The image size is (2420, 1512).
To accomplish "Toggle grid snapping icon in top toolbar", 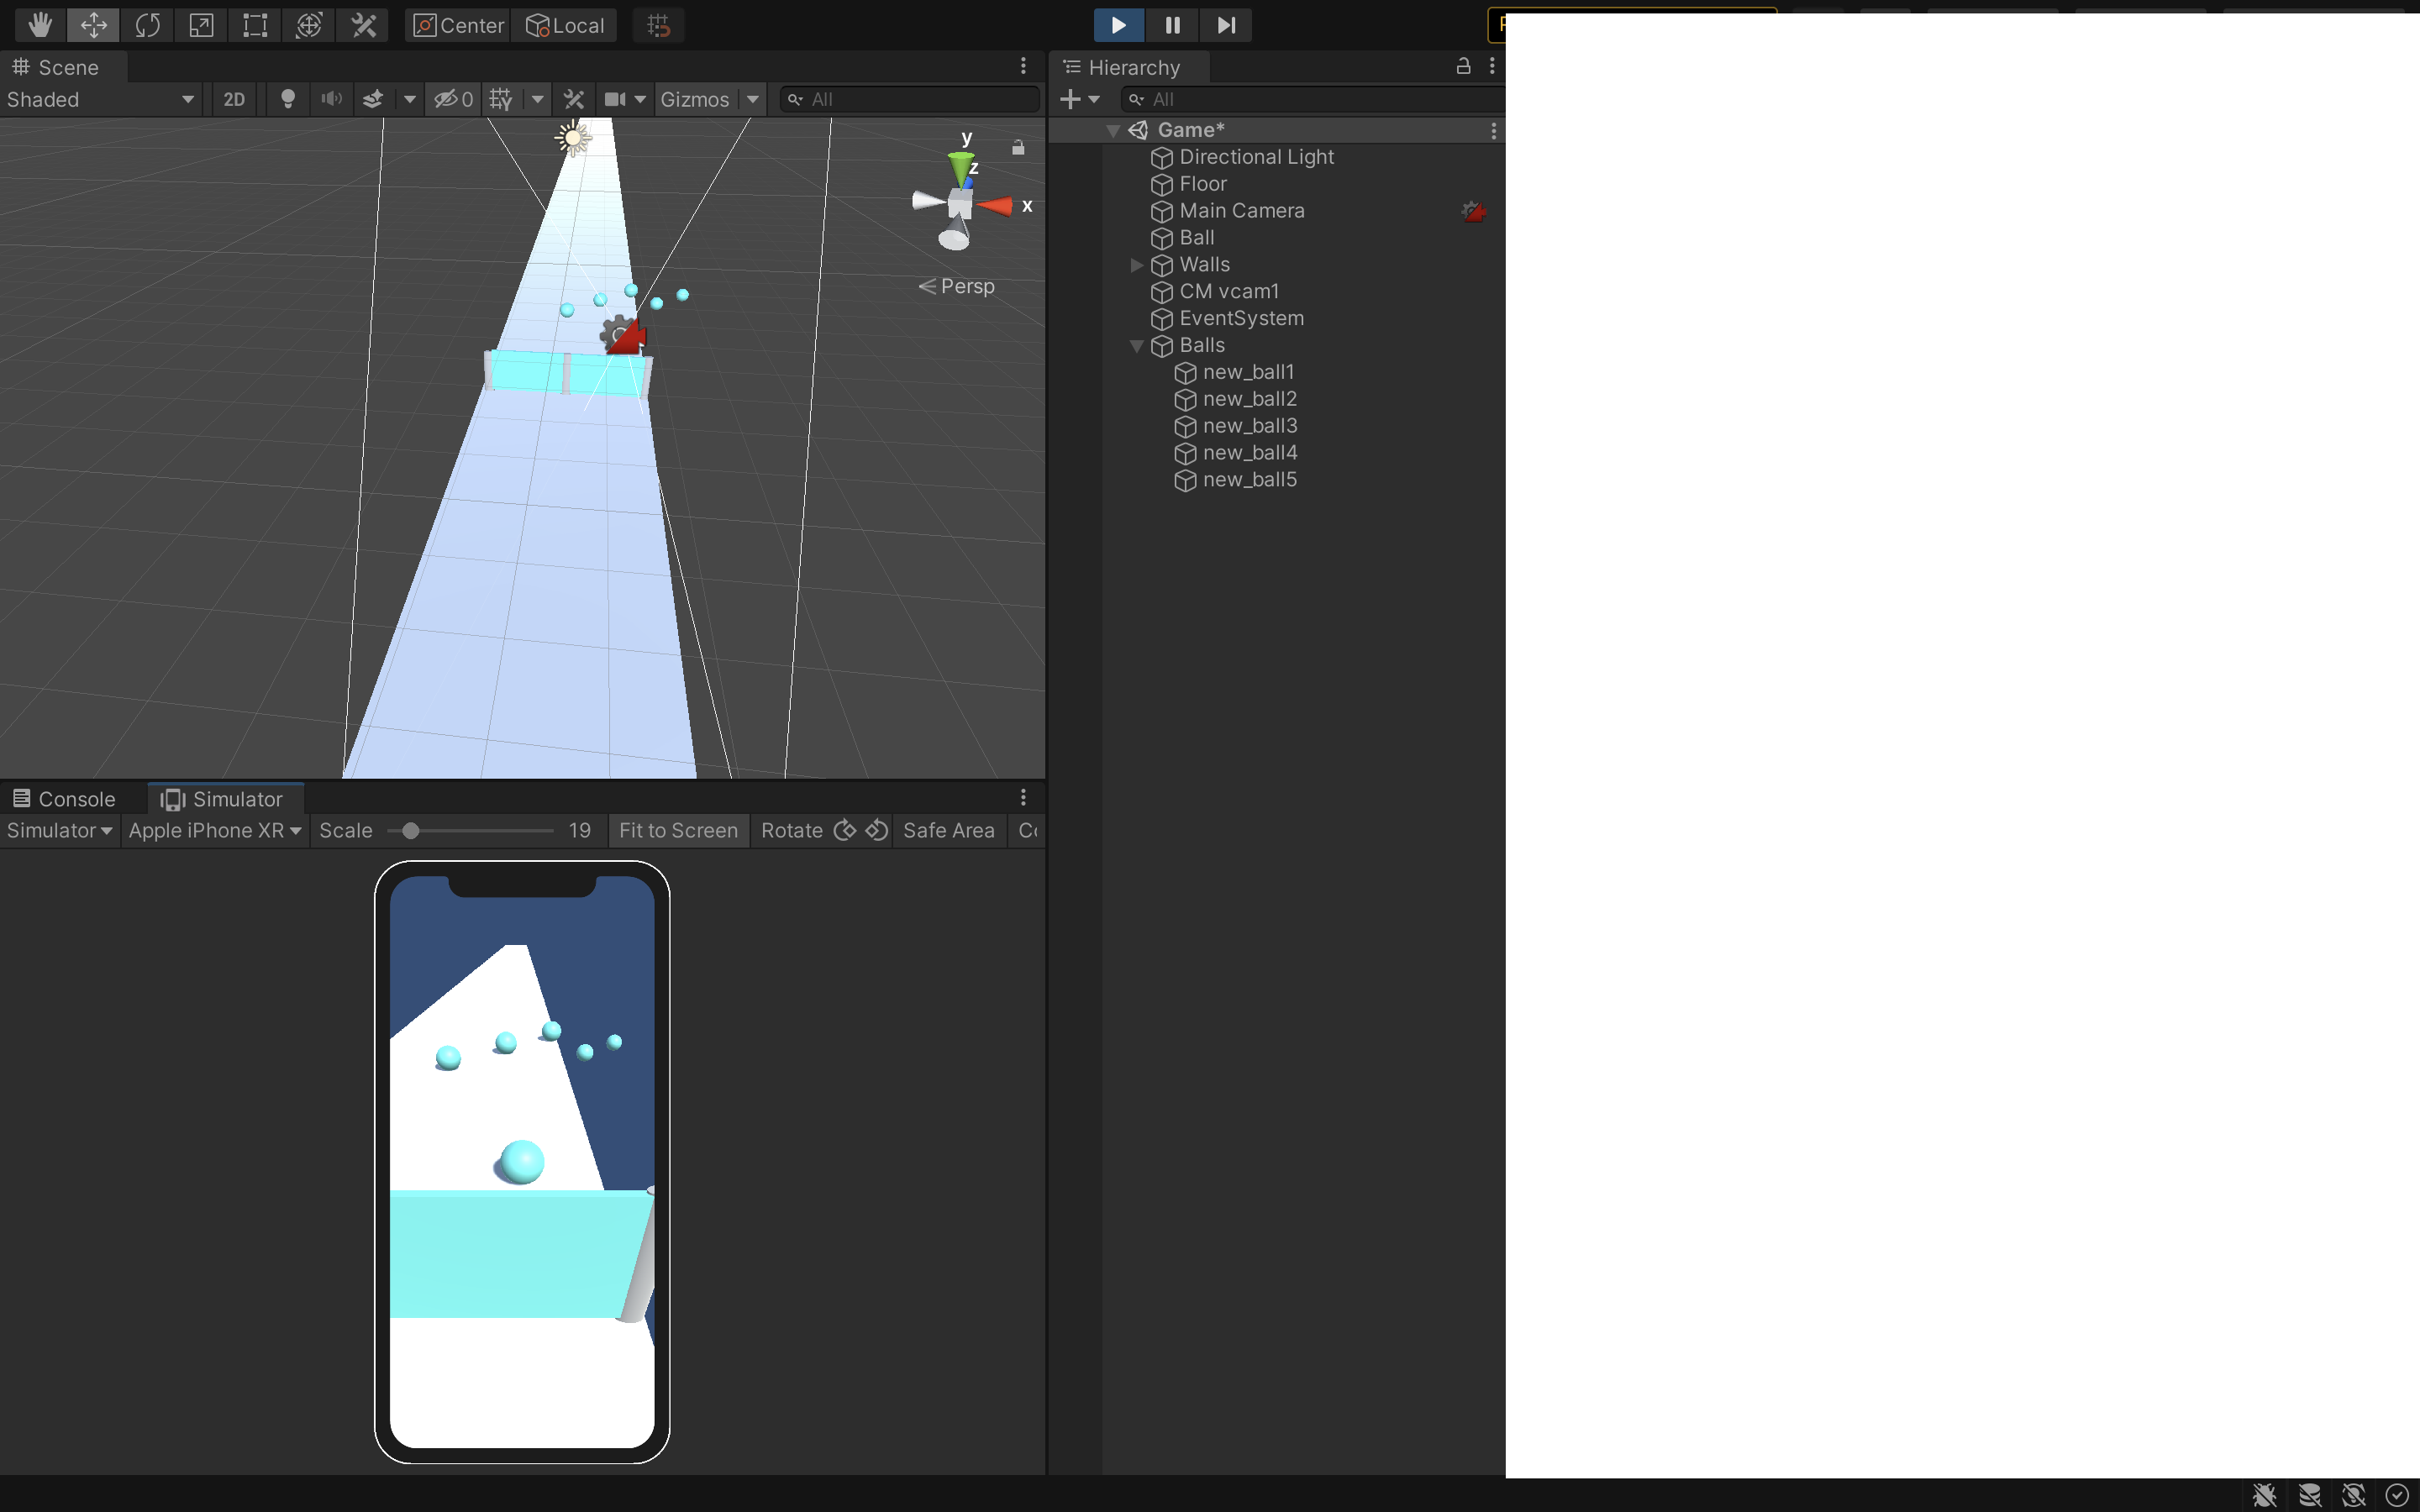I will [x=658, y=25].
